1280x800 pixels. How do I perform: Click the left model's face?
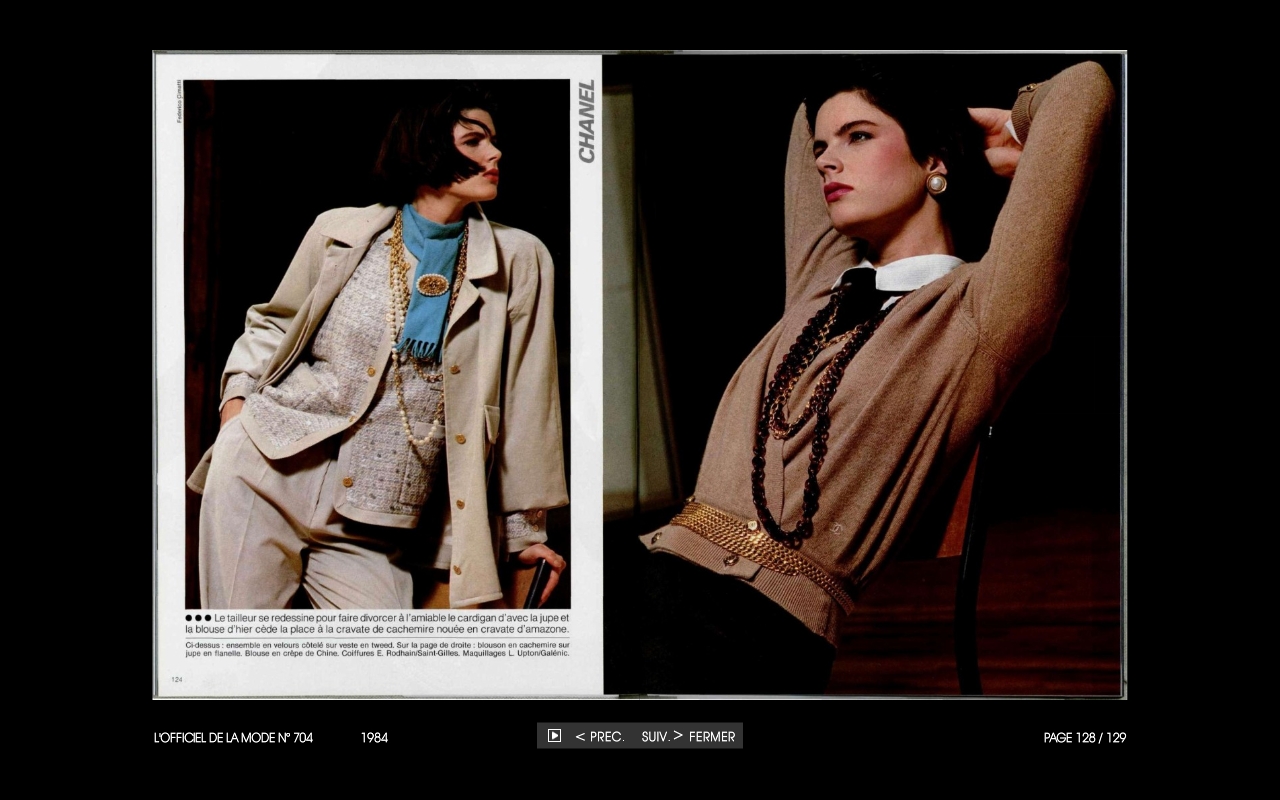click(x=478, y=155)
